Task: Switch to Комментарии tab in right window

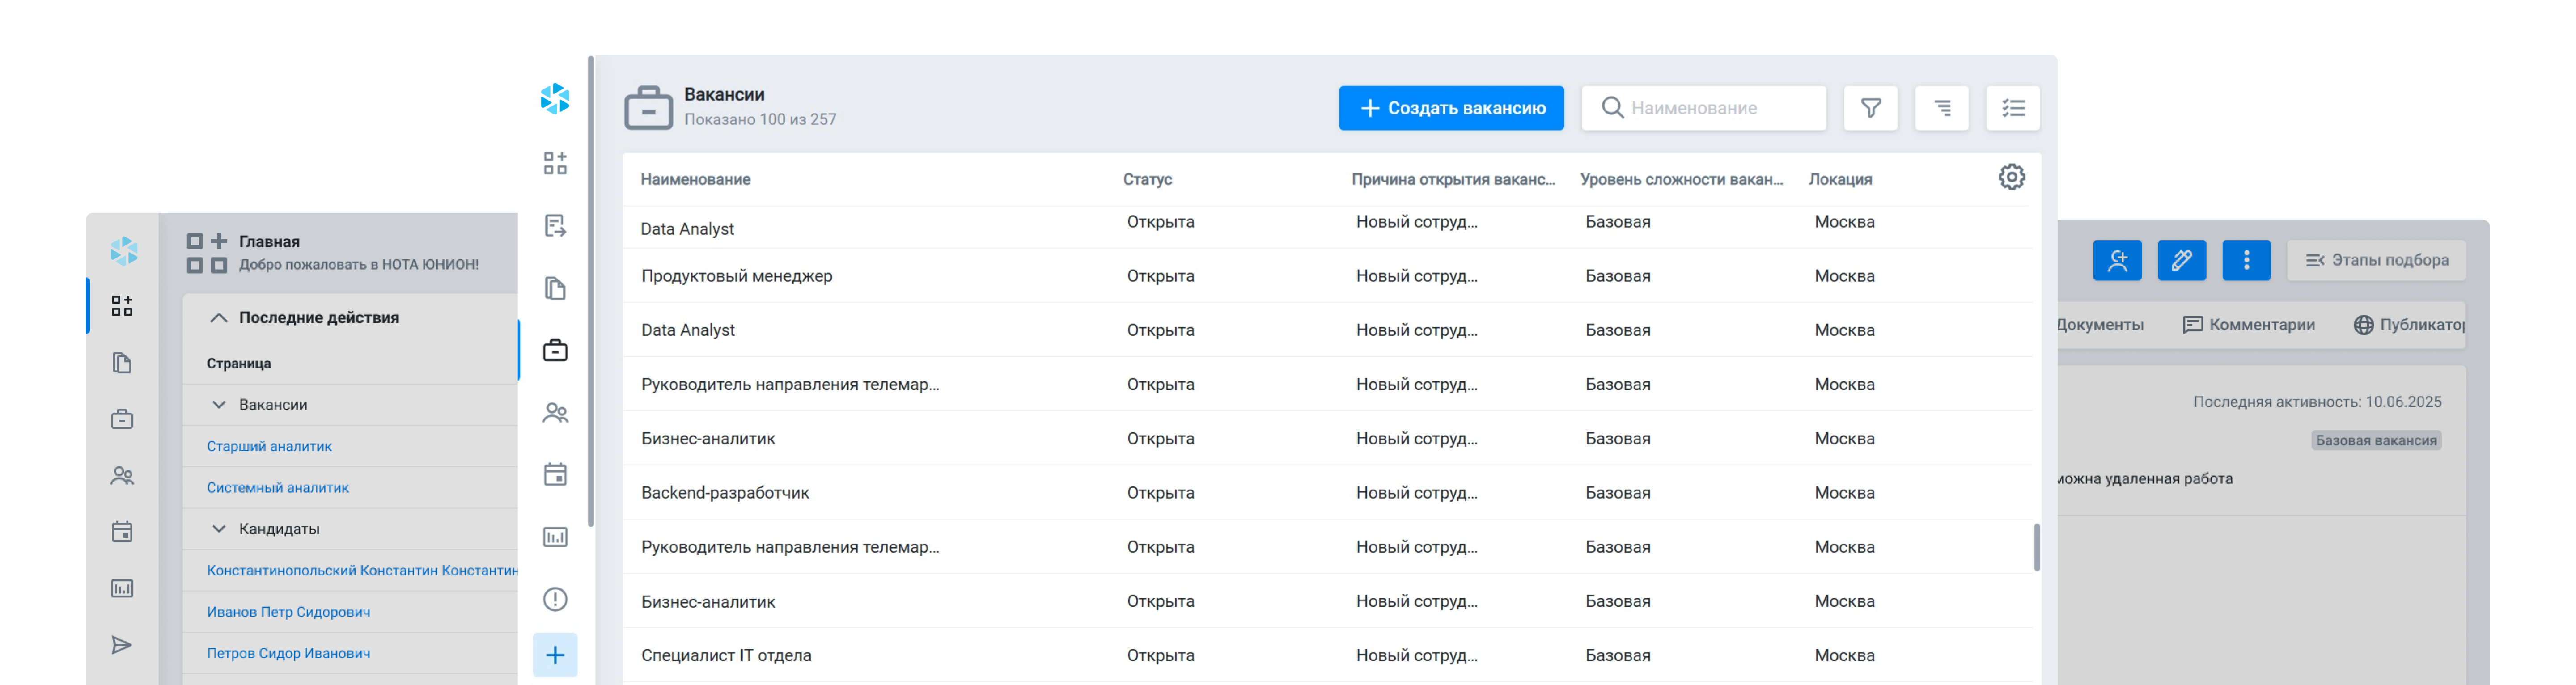Action: (x=2248, y=324)
